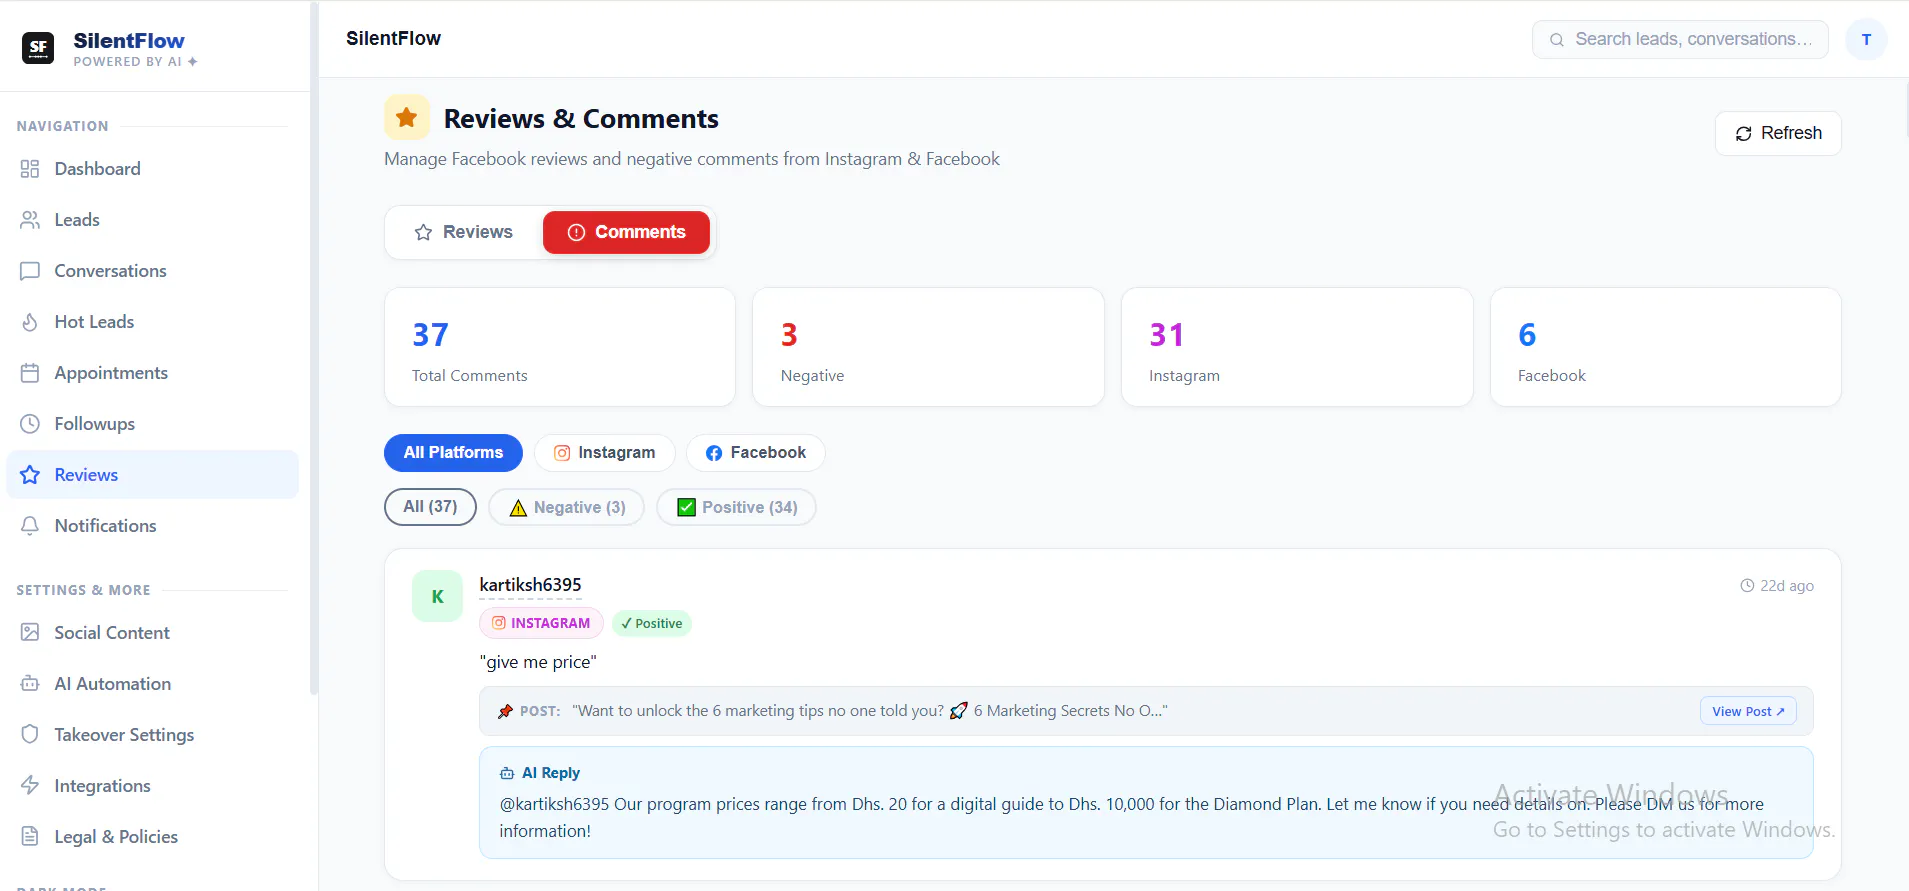
Task: Select the All Platforms filter
Action: click(453, 453)
